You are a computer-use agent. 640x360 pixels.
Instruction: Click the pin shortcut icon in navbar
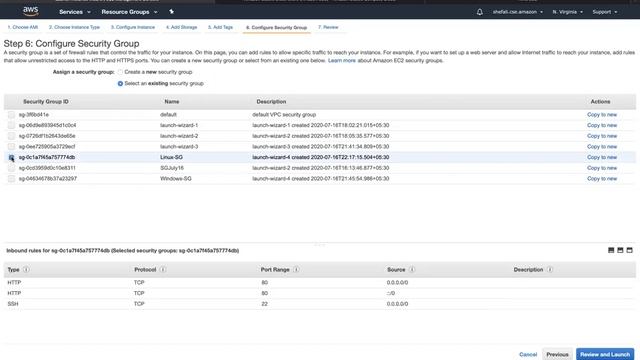tap(171, 12)
